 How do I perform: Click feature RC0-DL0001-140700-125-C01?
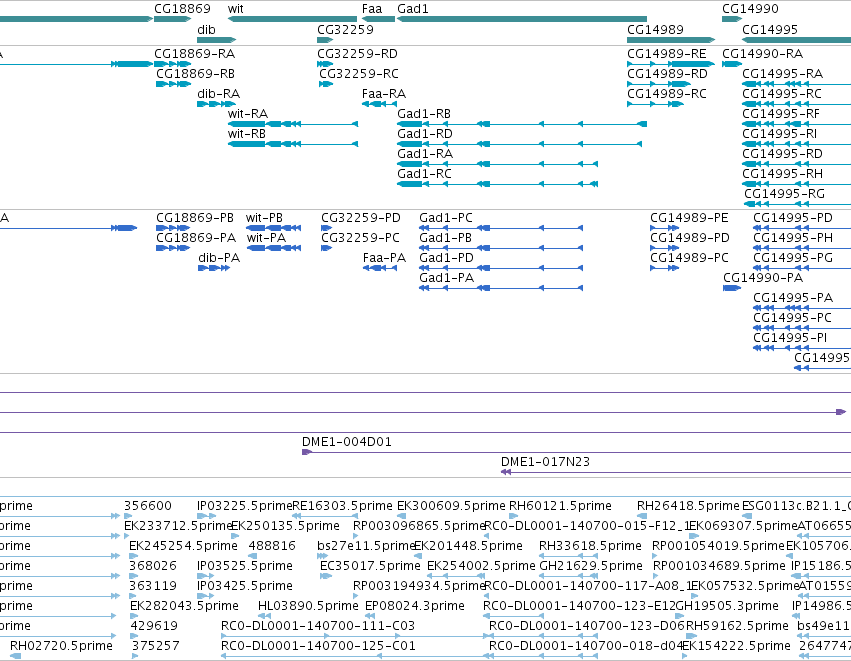click(x=354, y=656)
